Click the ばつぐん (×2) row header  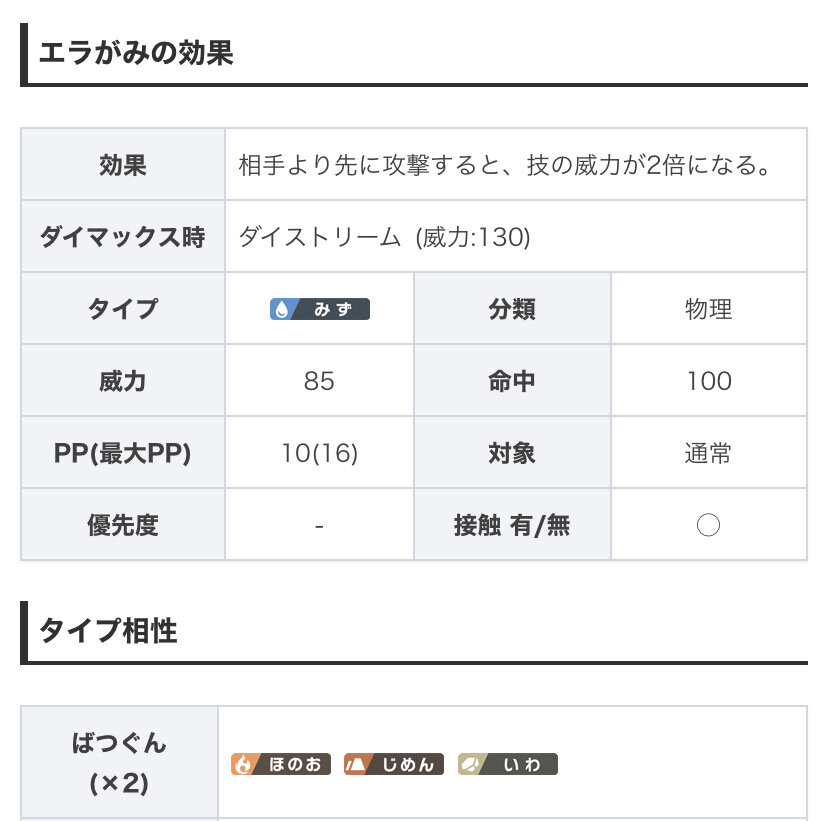coord(119,763)
